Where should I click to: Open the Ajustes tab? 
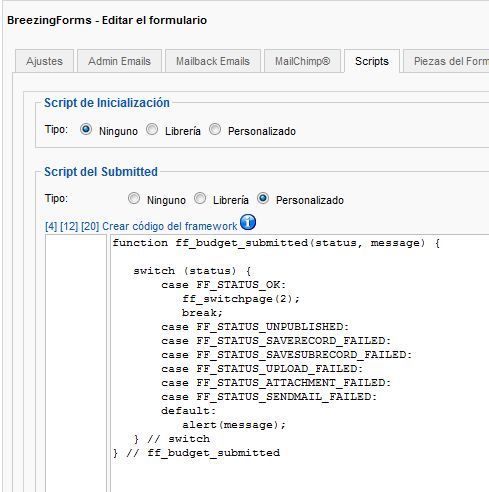pos(44,61)
